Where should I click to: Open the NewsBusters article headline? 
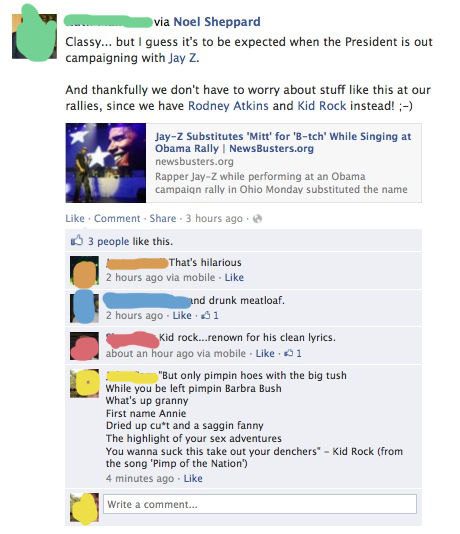[x=283, y=142]
